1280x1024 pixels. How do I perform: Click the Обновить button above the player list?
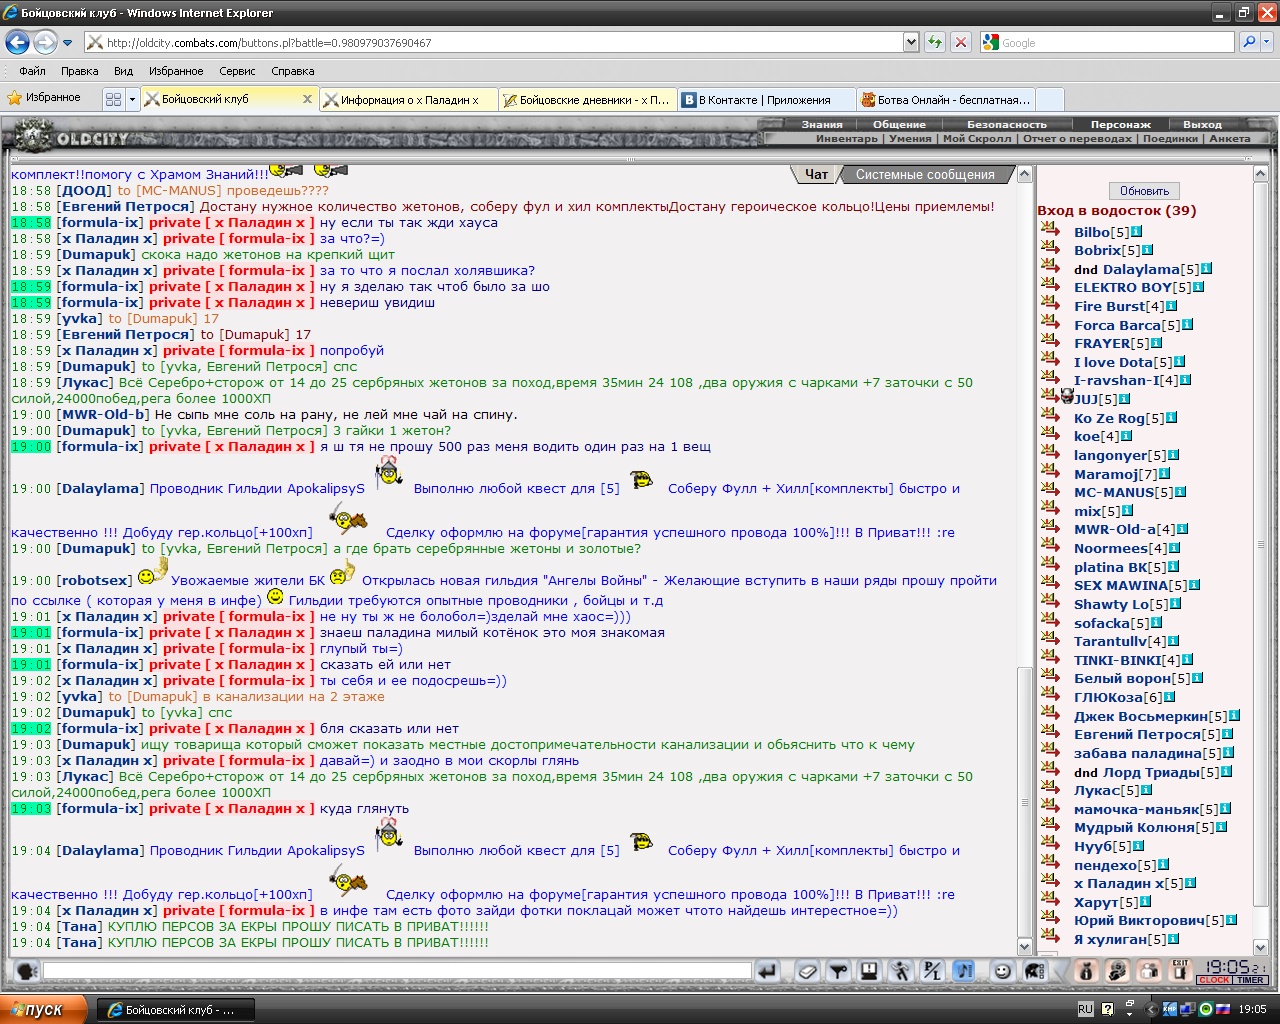click(x=1144, y=191)
